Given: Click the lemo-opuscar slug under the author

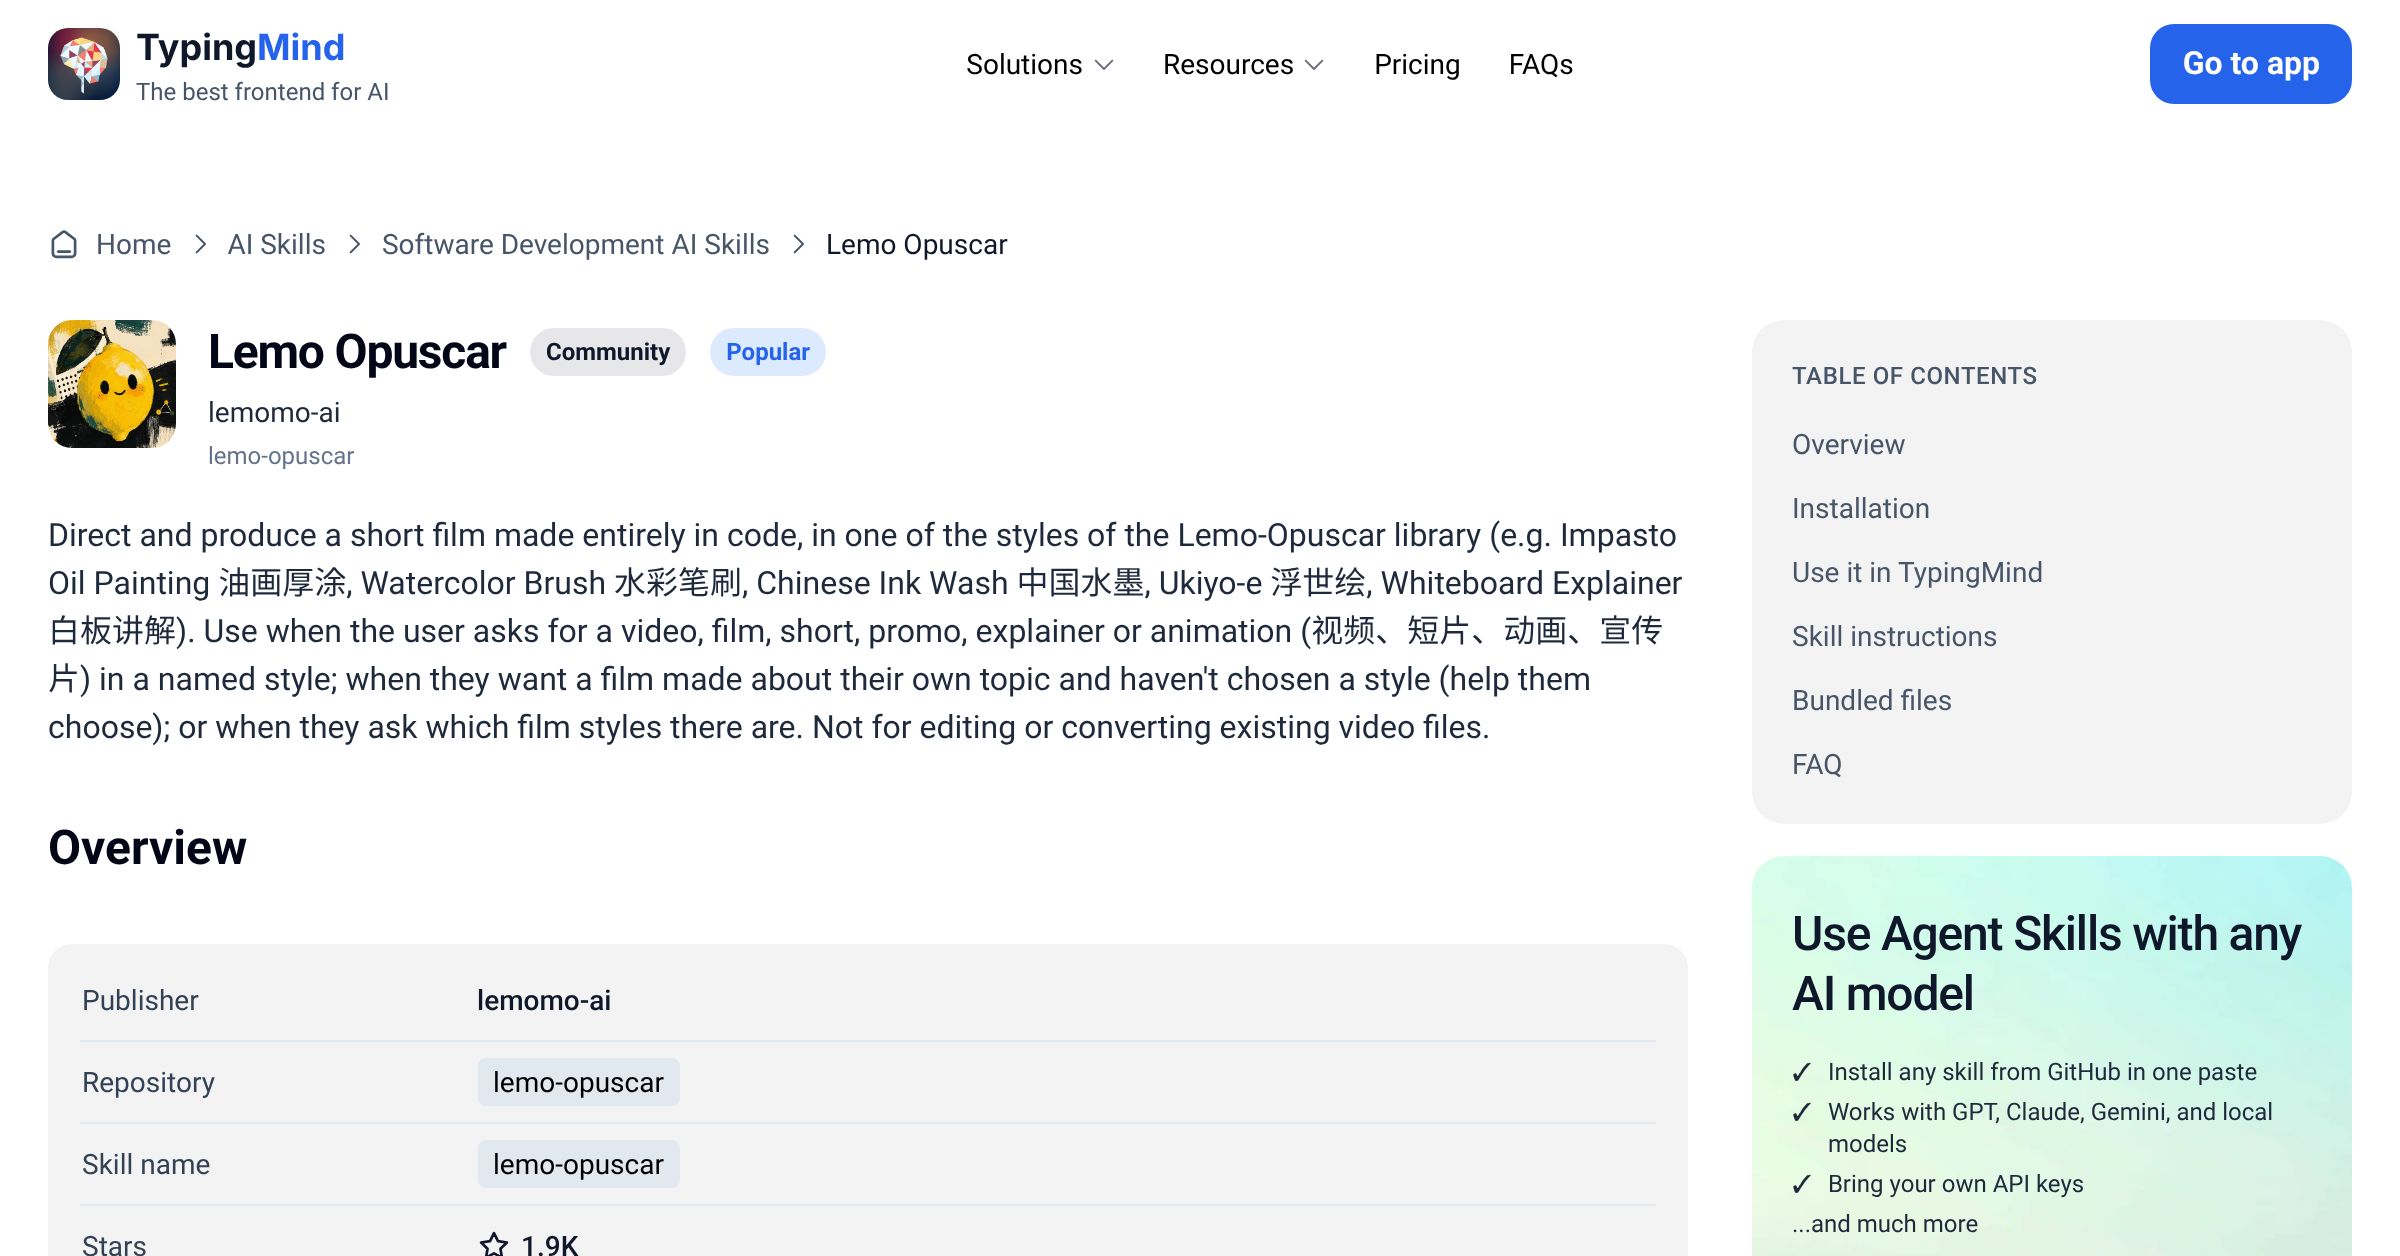Looking at the screenshot, I should [281, 456].
